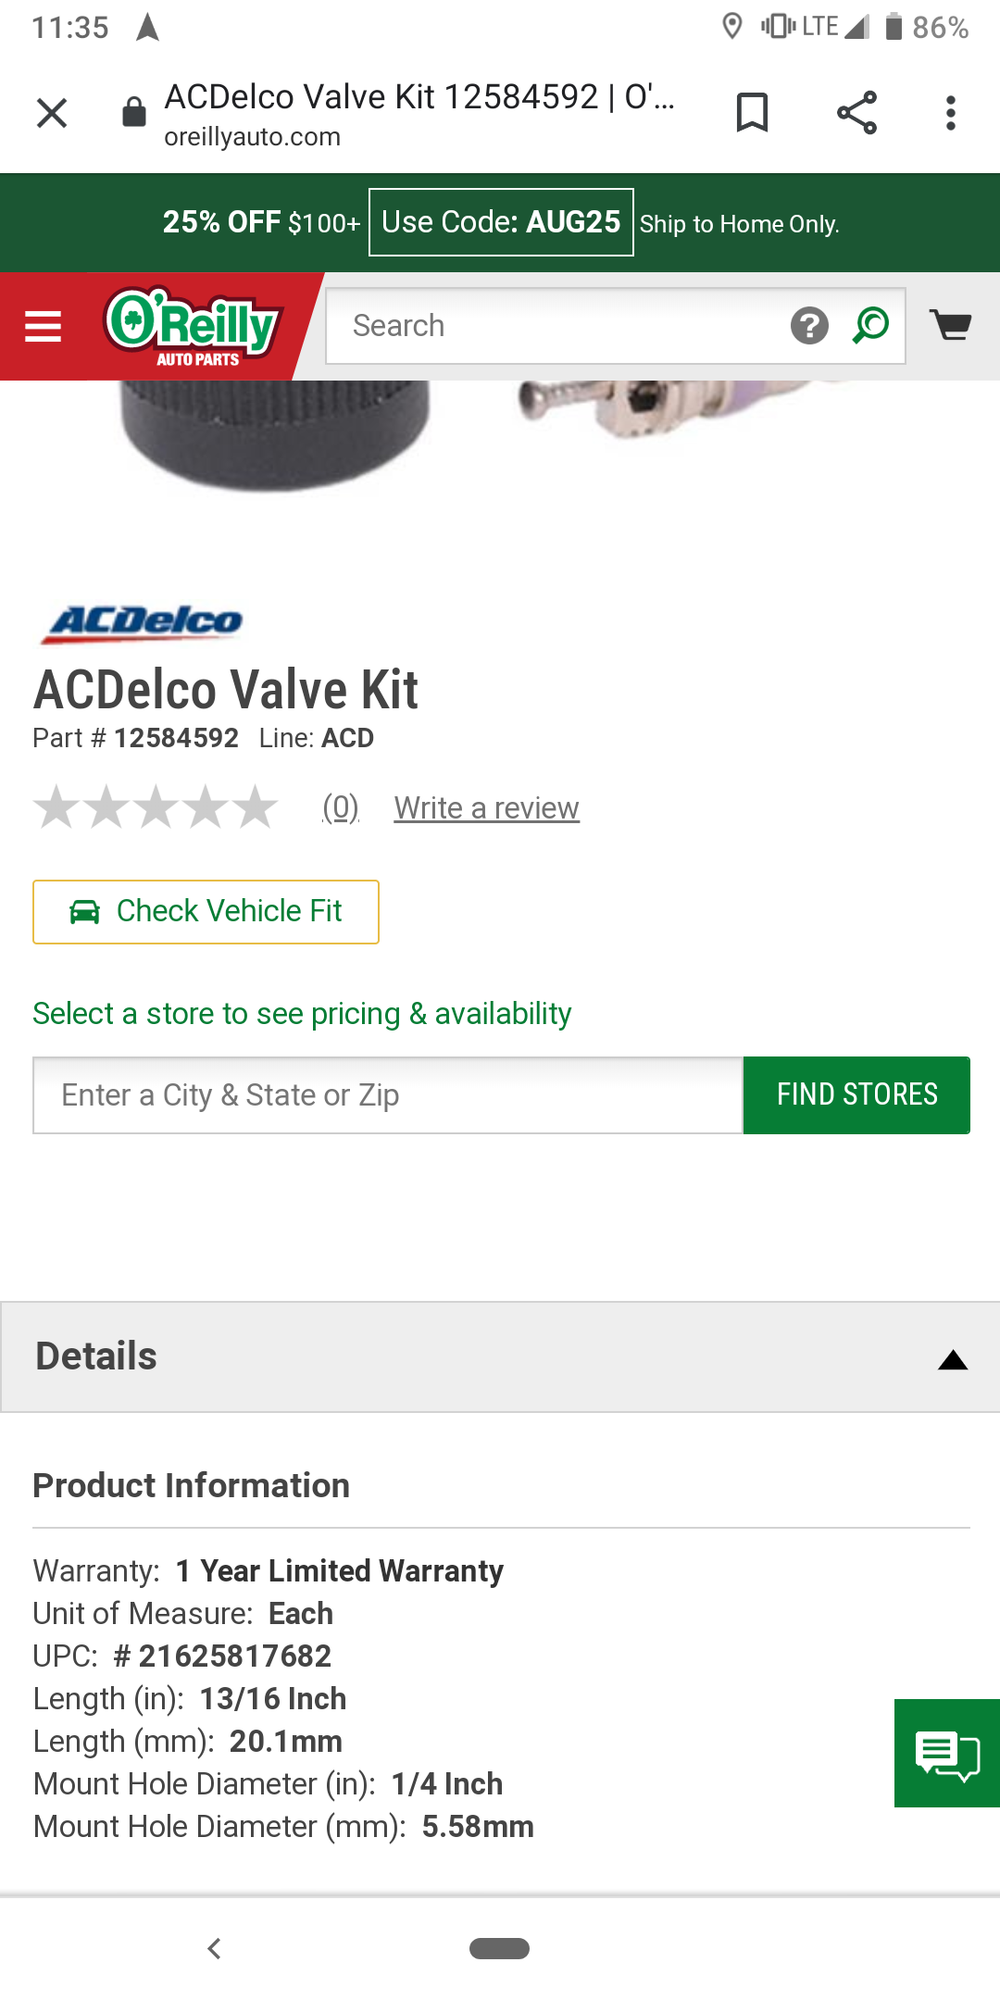Open the hamburger navigation menu
The height and width of the screenshot is (2000, 1000).
pos(43,326)
